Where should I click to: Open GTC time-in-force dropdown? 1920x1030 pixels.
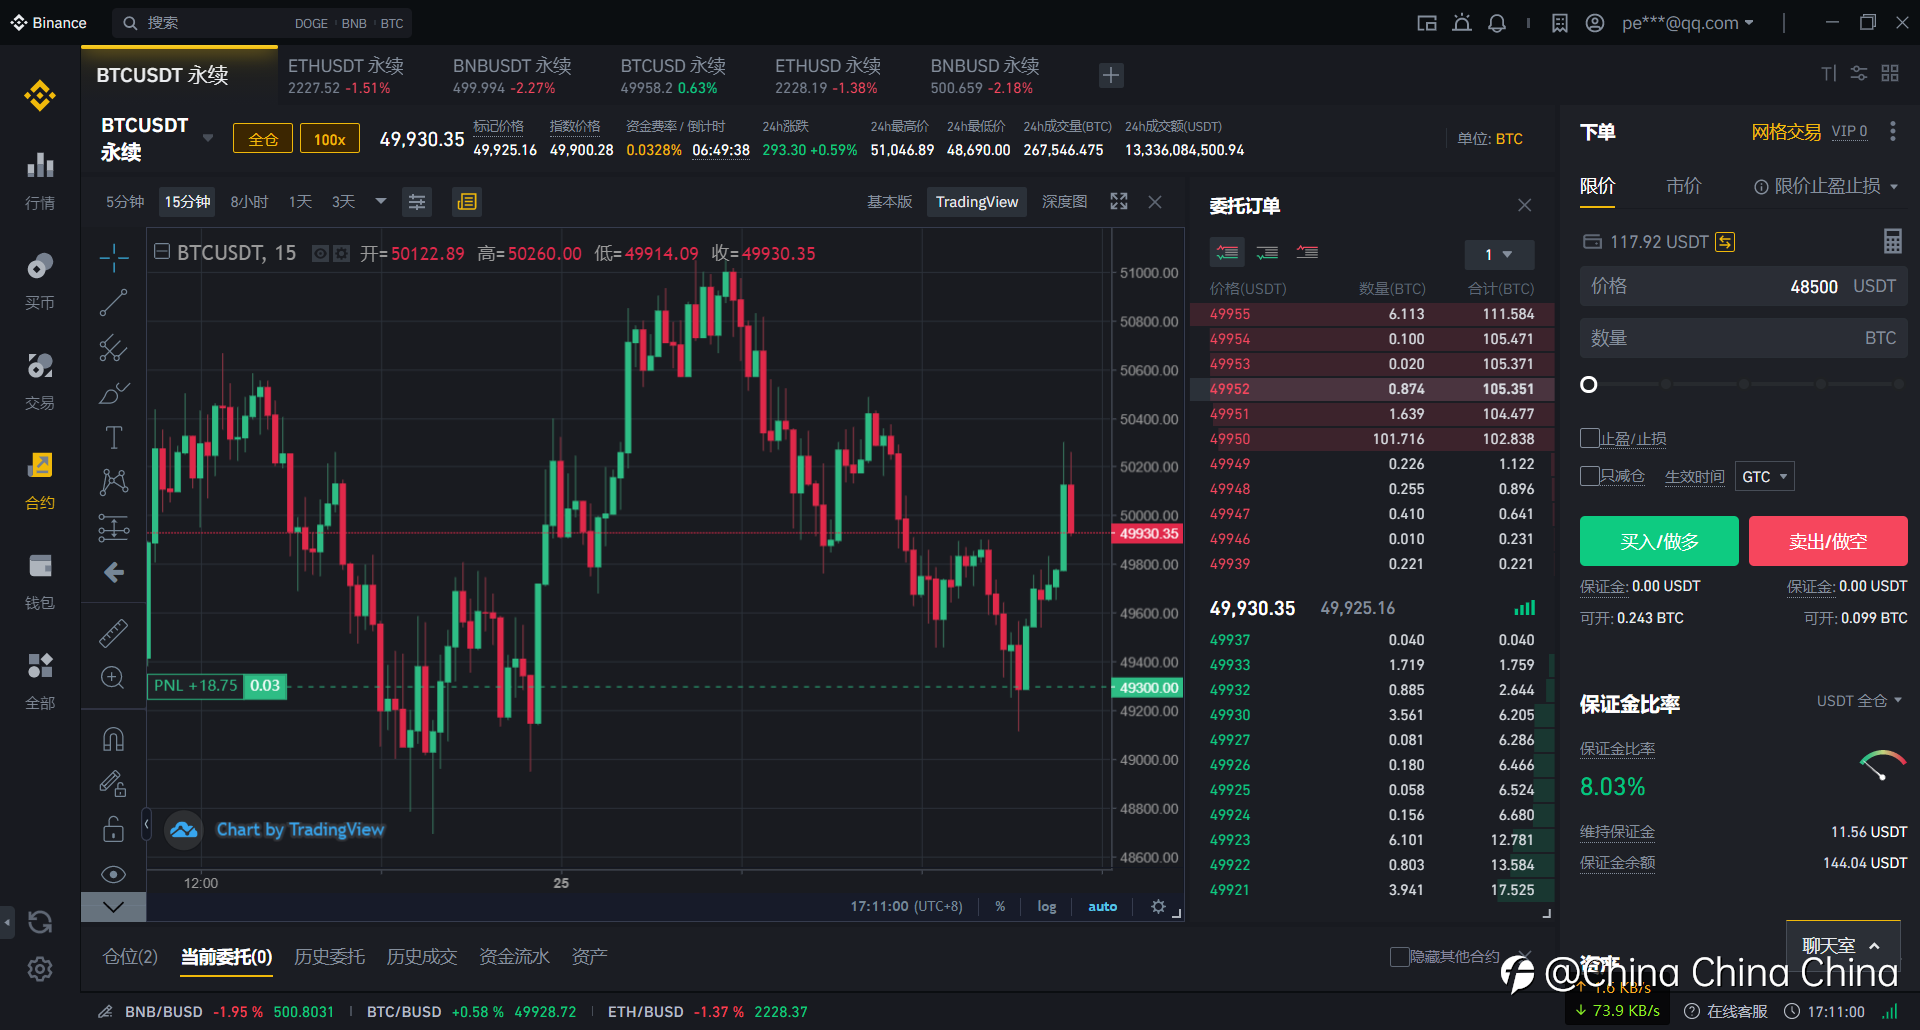[1764, 477]
